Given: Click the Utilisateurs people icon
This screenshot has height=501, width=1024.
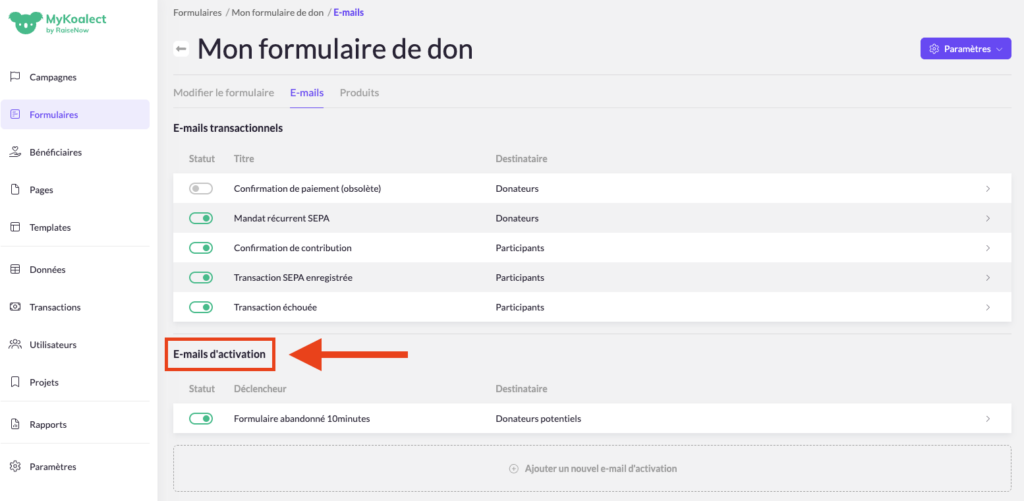Looking at the screenshot, I should click(15, 344).
